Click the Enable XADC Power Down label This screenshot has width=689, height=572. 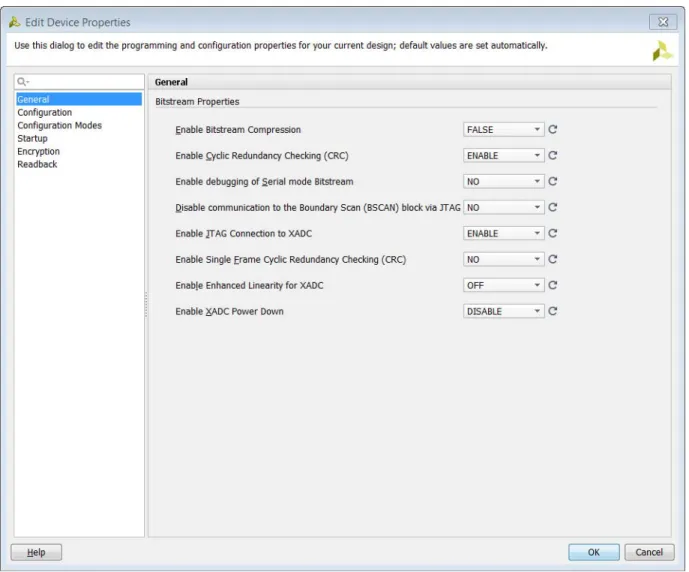click(x=229, y=311)
